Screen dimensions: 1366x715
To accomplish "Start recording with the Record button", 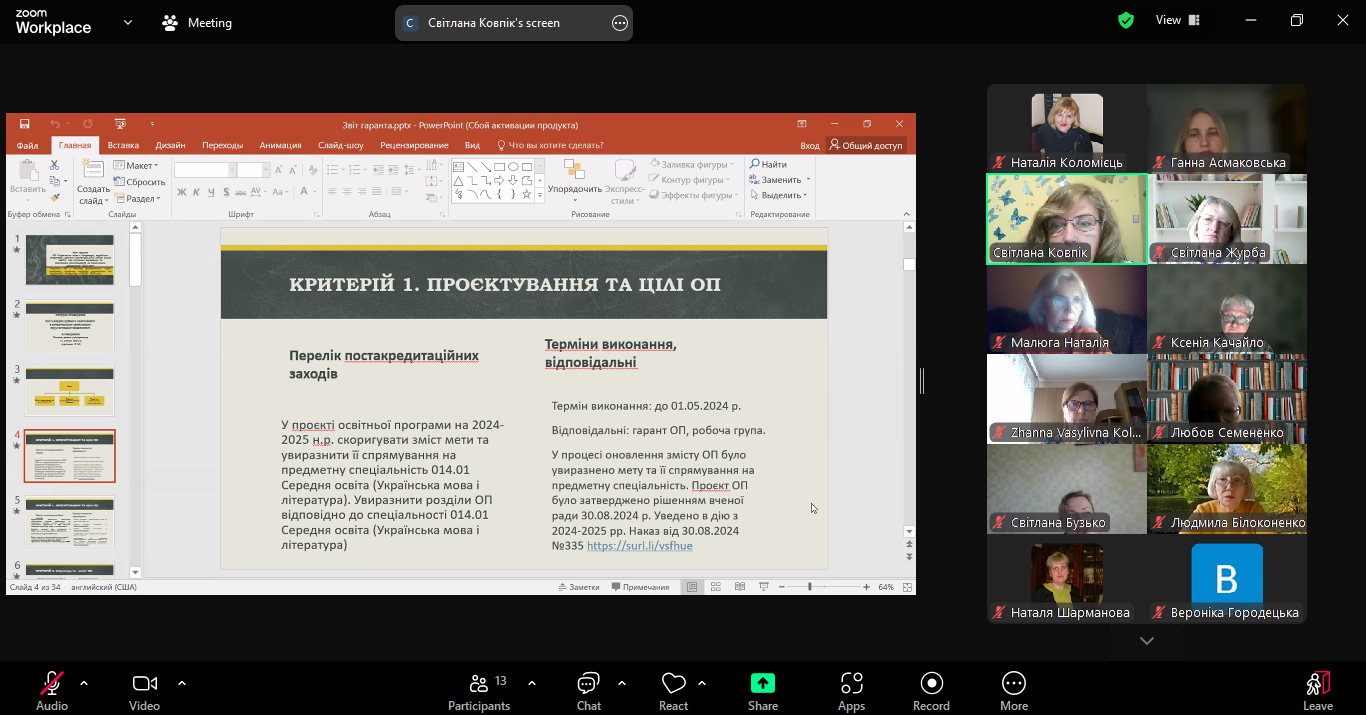I will pyautogui.click(x=931, y=684).
